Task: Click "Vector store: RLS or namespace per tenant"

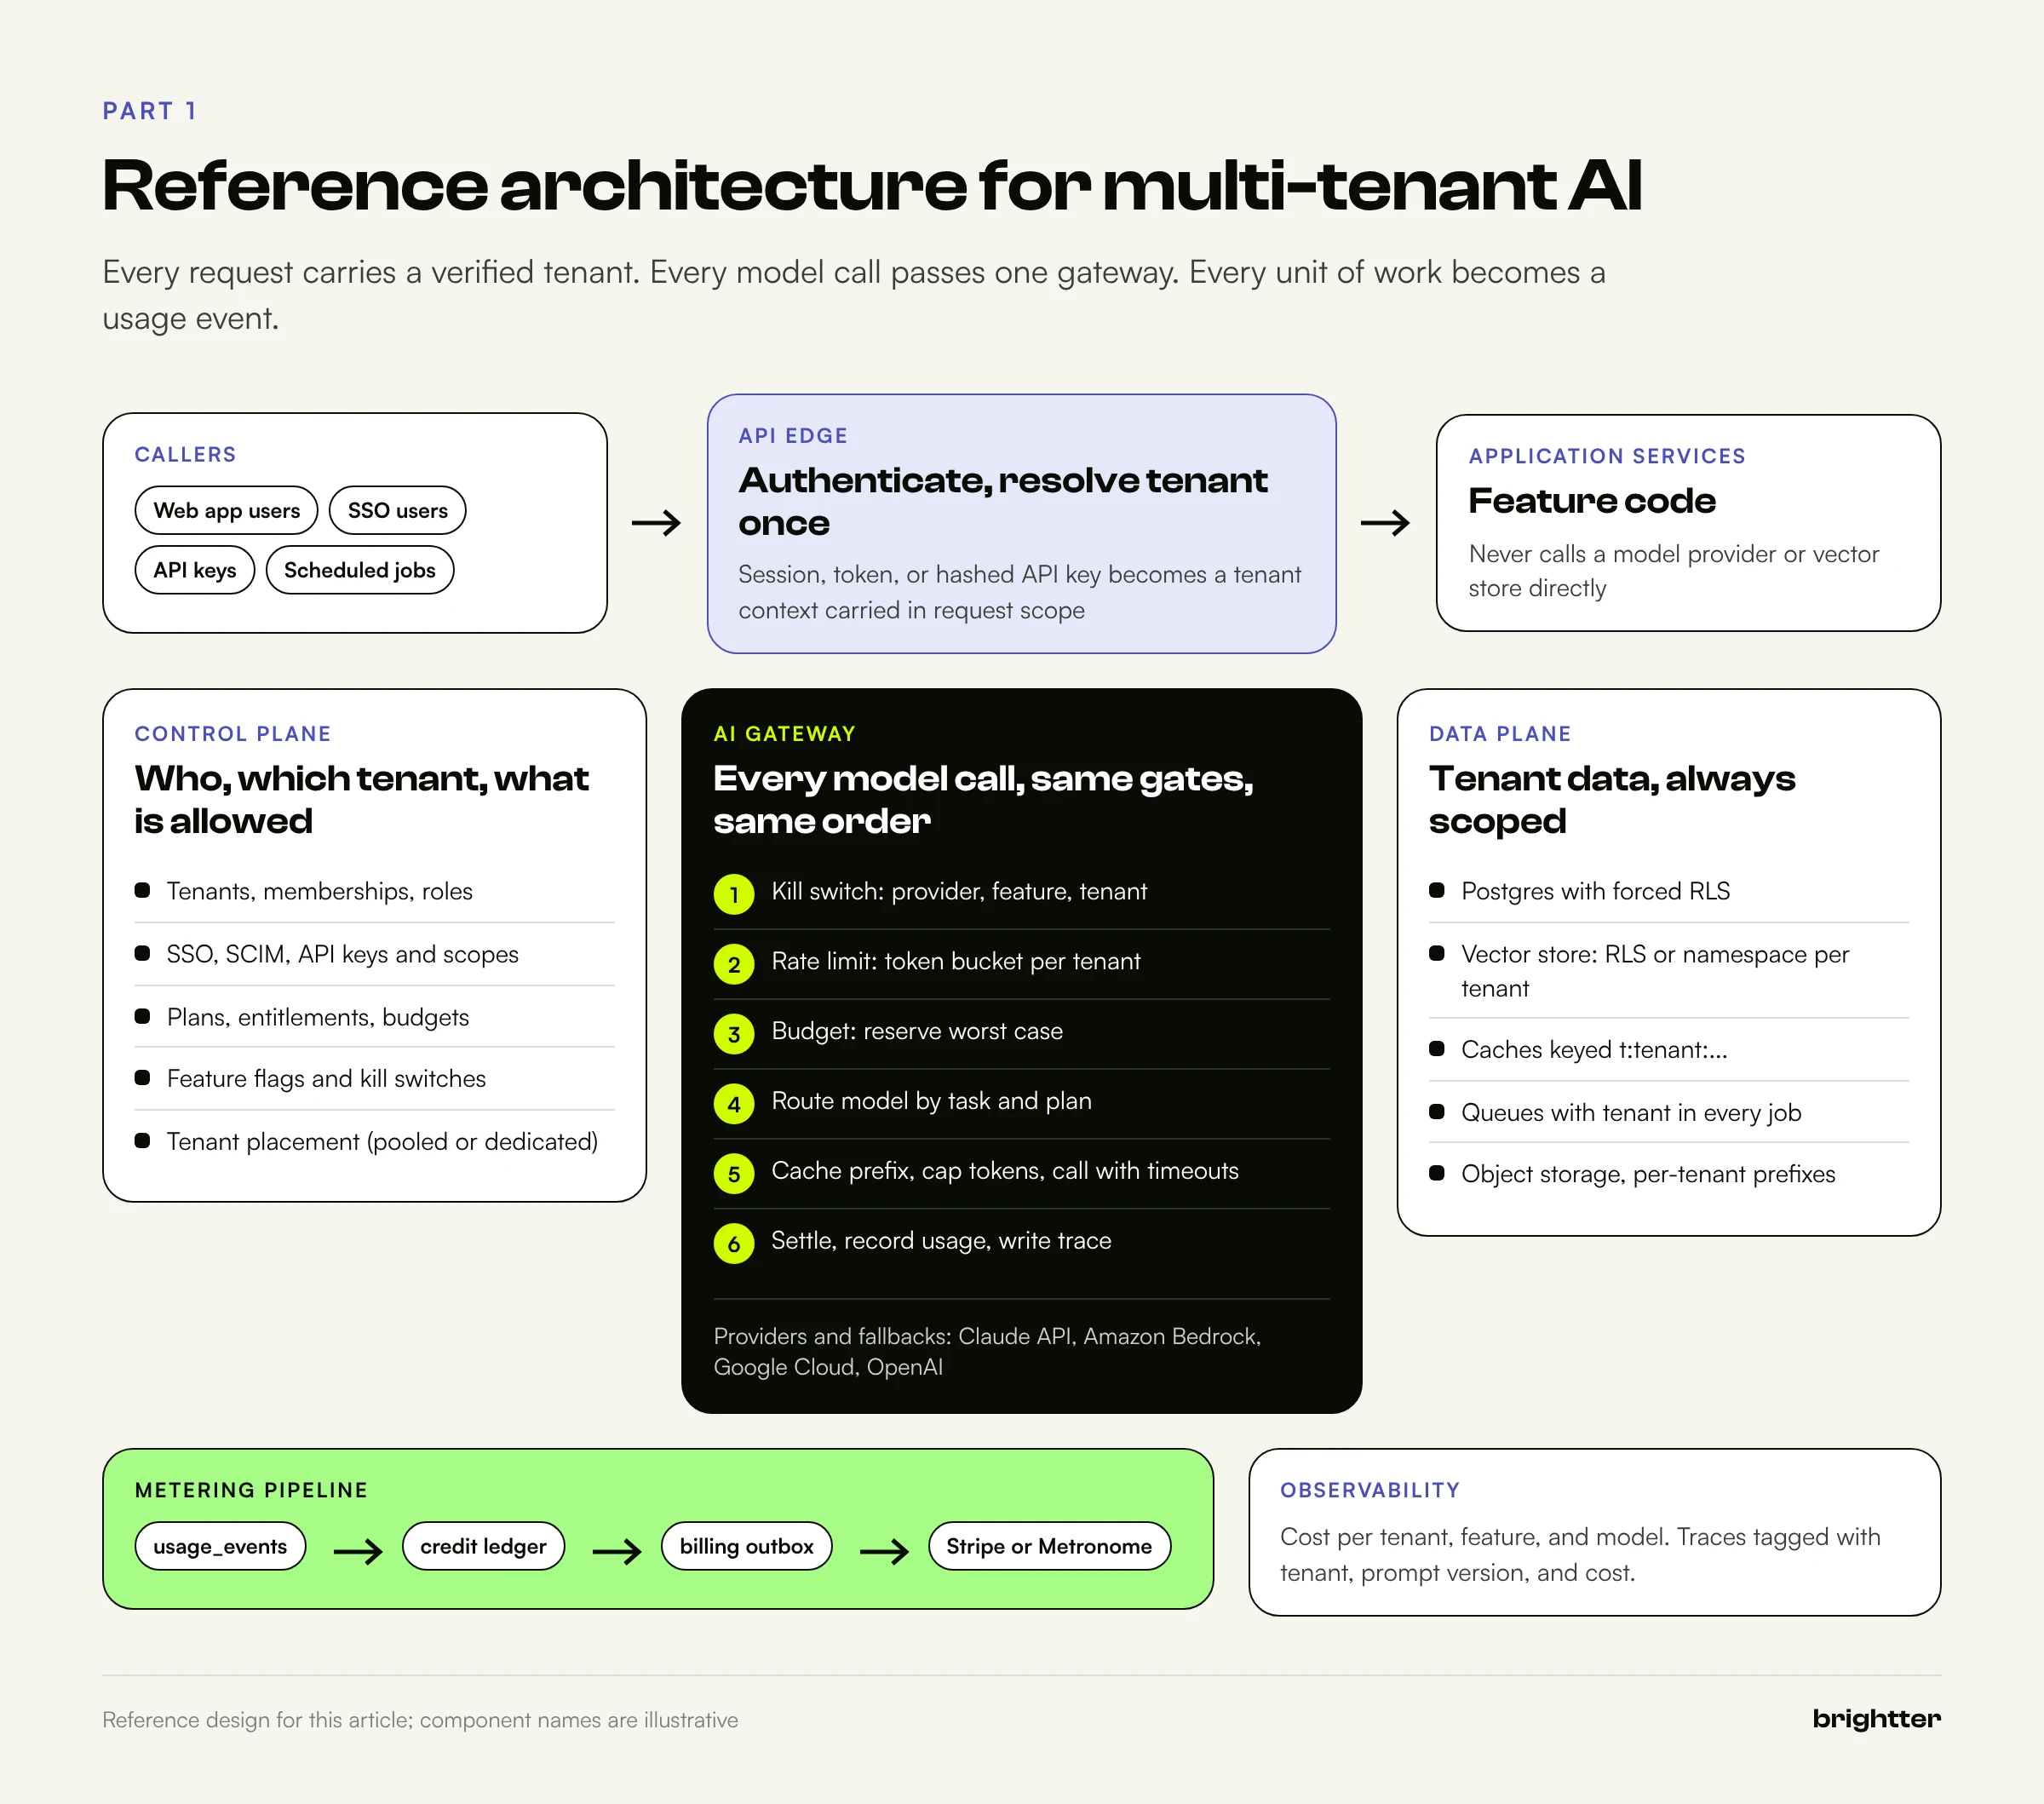Action: click(1655, 971)
